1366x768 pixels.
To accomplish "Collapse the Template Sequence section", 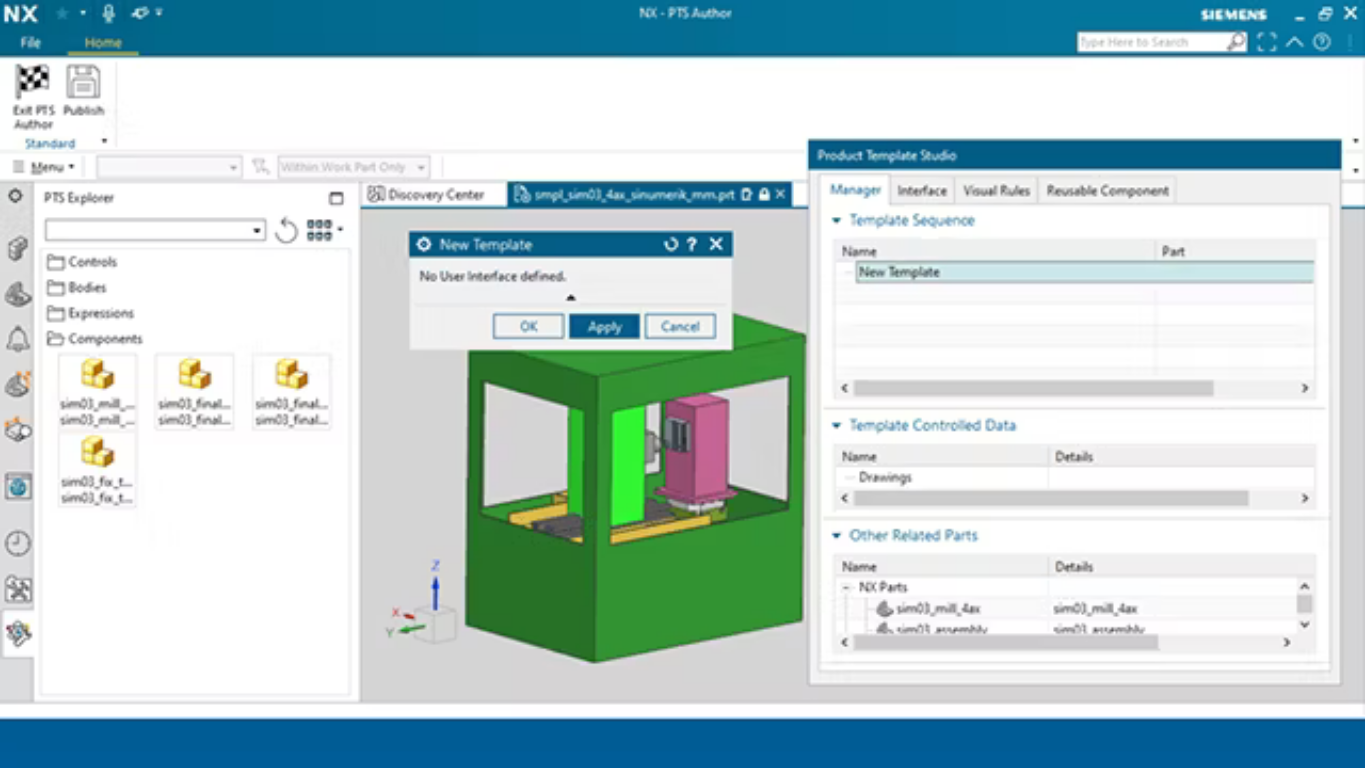I will point(837,220).
